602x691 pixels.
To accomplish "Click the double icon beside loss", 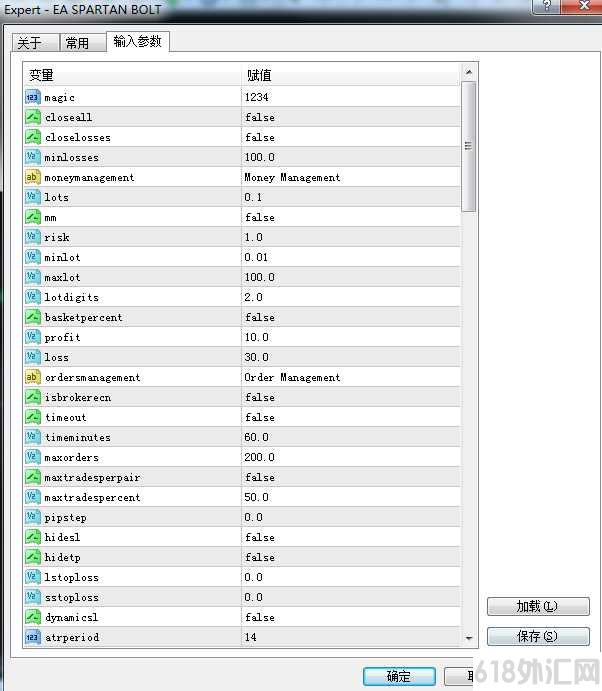I will point(33,357).
